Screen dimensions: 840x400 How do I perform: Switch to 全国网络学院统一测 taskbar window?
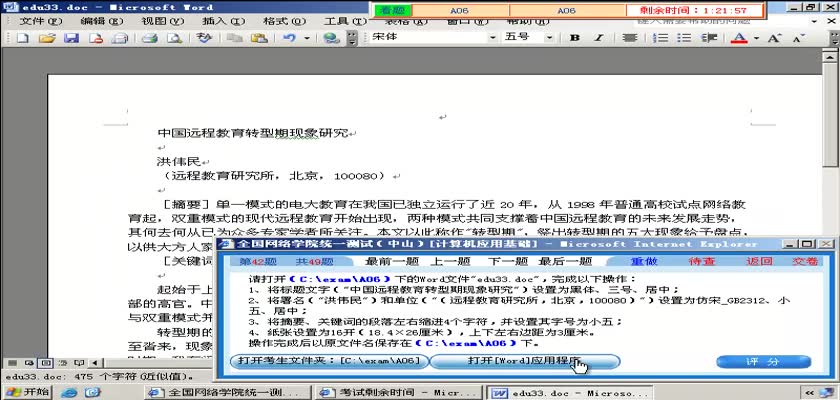coord(228,393)
